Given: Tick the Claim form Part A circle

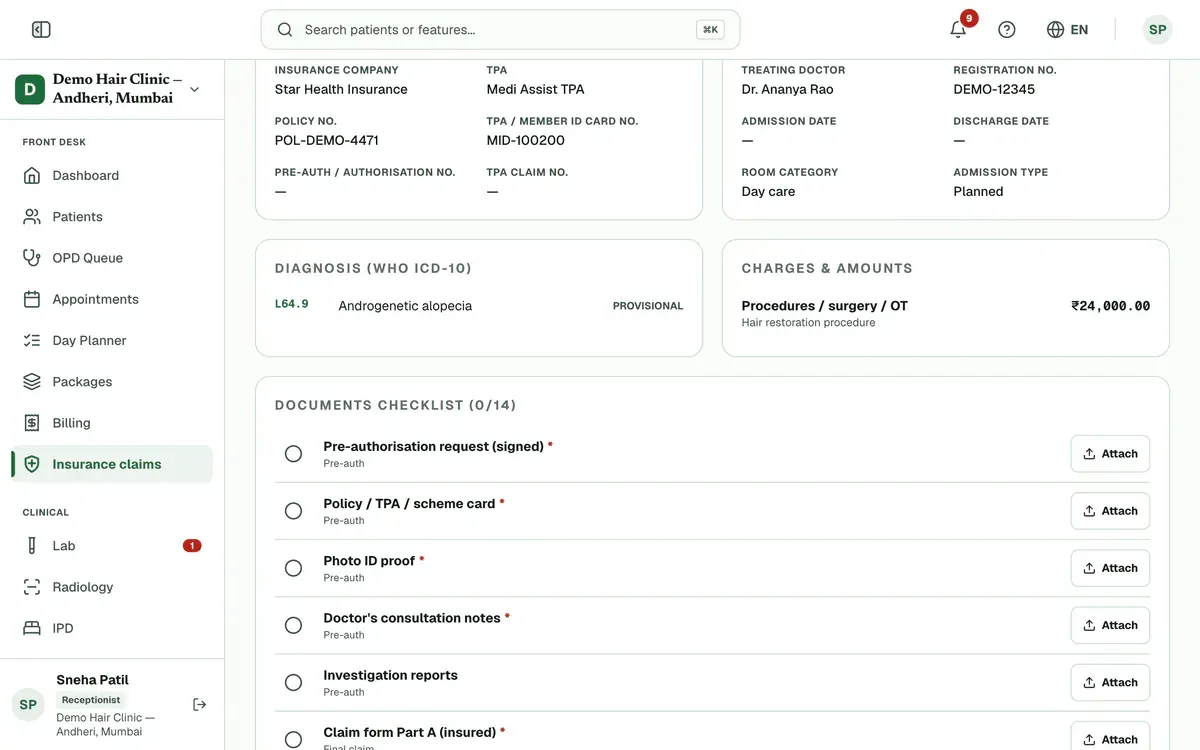Looking at the screenshot, I should point(293,740).
